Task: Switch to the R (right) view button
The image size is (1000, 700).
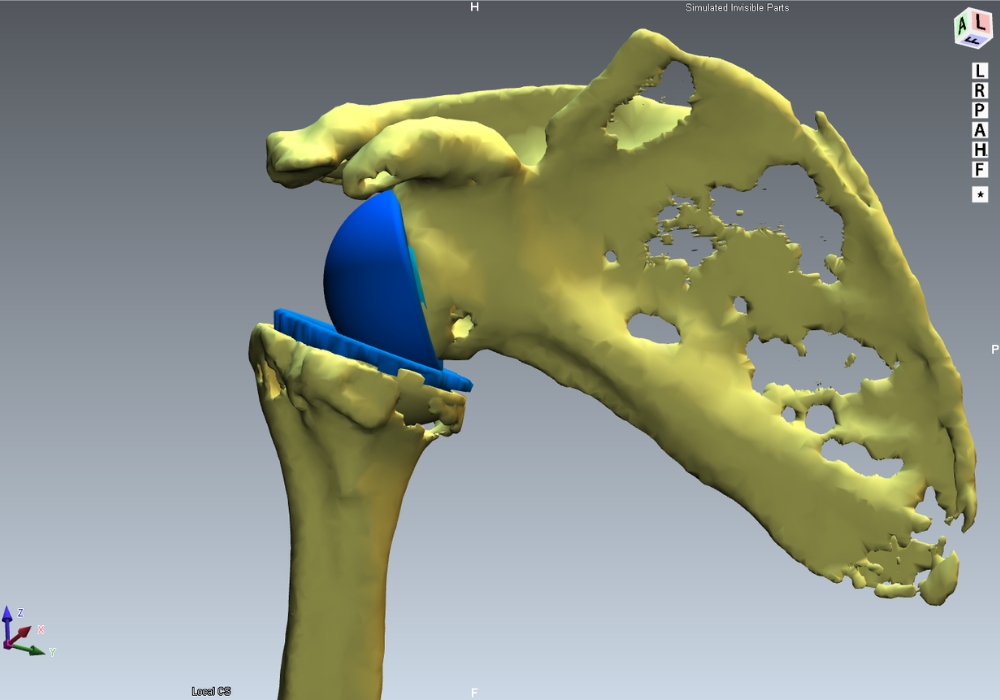Action: click(x=980, y=91)
